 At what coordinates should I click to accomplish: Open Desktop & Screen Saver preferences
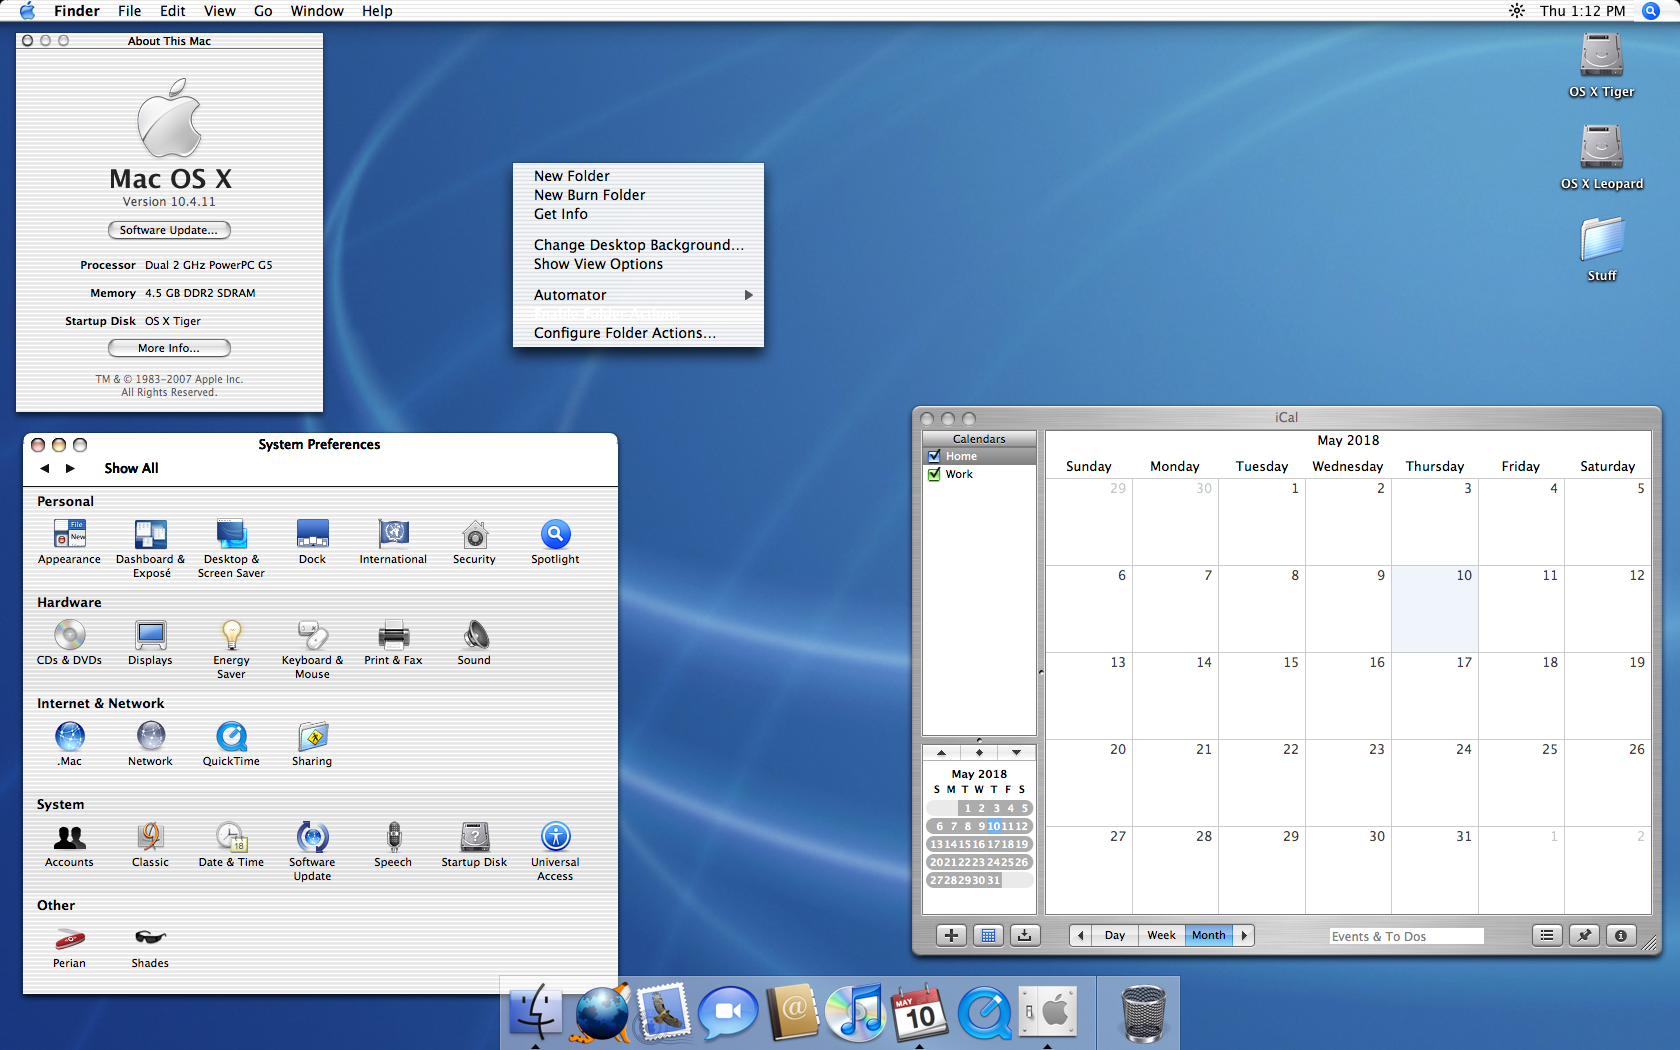231,548
